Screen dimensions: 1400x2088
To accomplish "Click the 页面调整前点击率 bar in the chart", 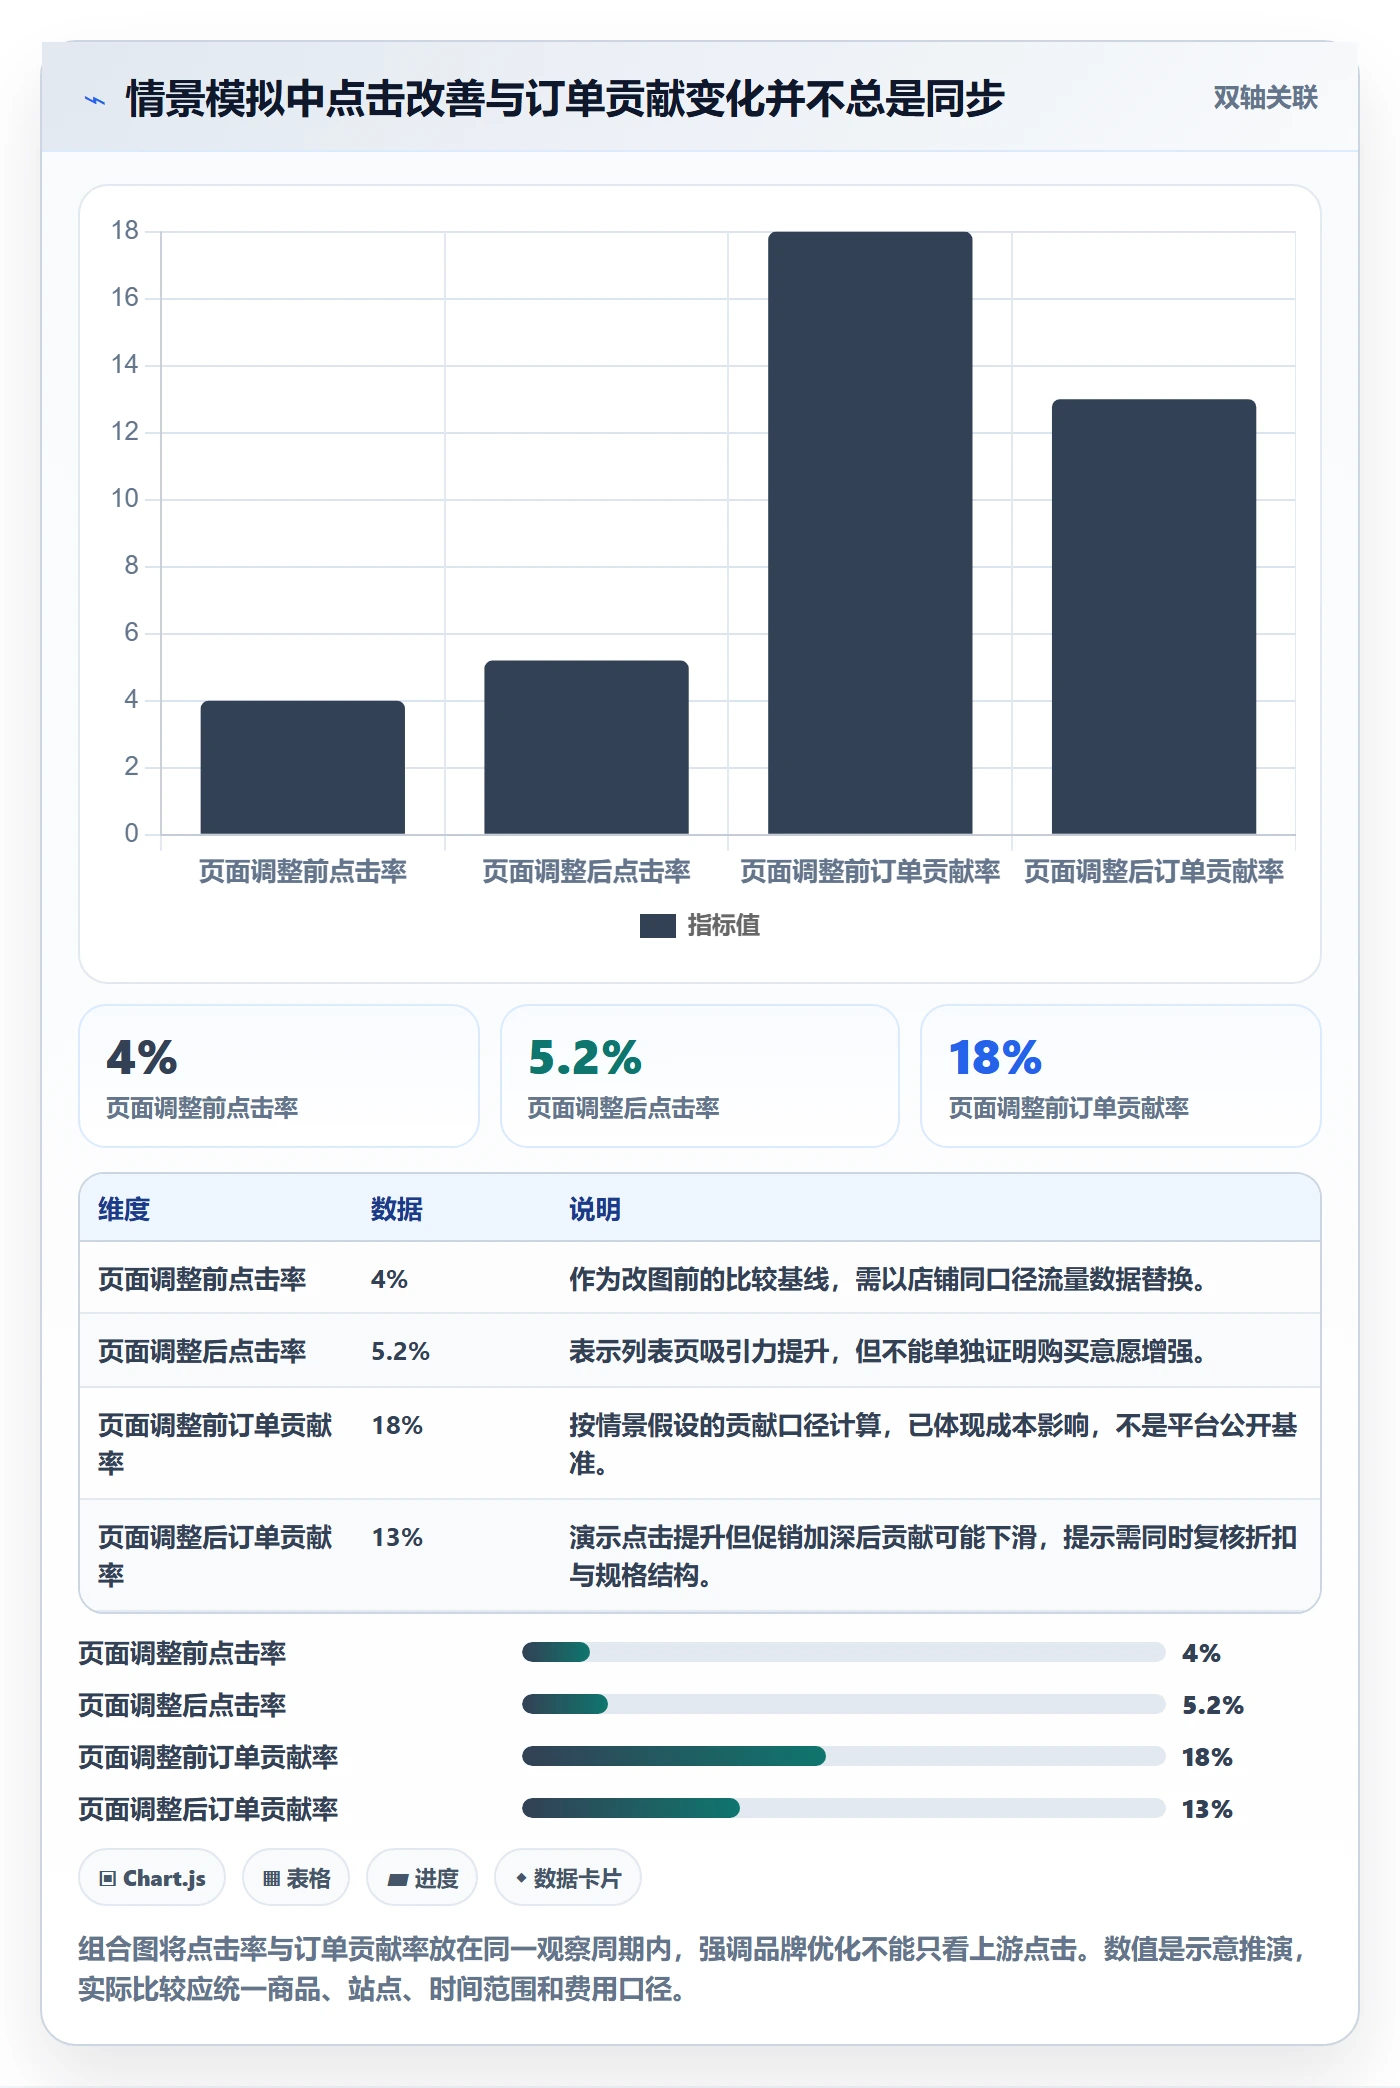I will [303, 767].
